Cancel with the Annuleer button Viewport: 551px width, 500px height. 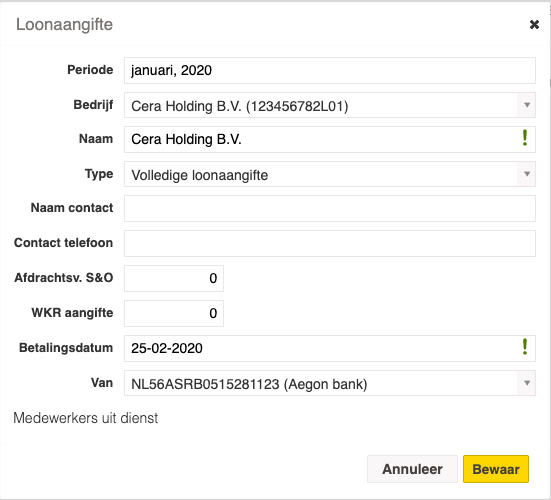tap(412, 469)
